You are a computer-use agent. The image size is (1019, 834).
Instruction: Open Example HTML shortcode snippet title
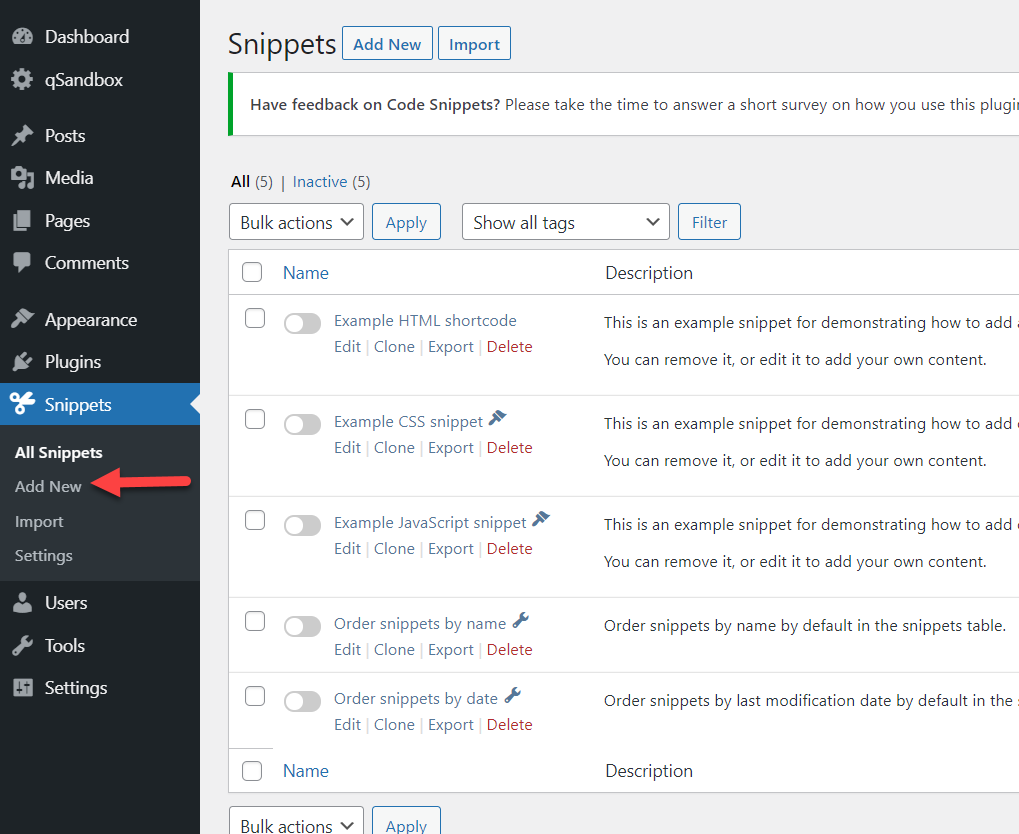425,320
